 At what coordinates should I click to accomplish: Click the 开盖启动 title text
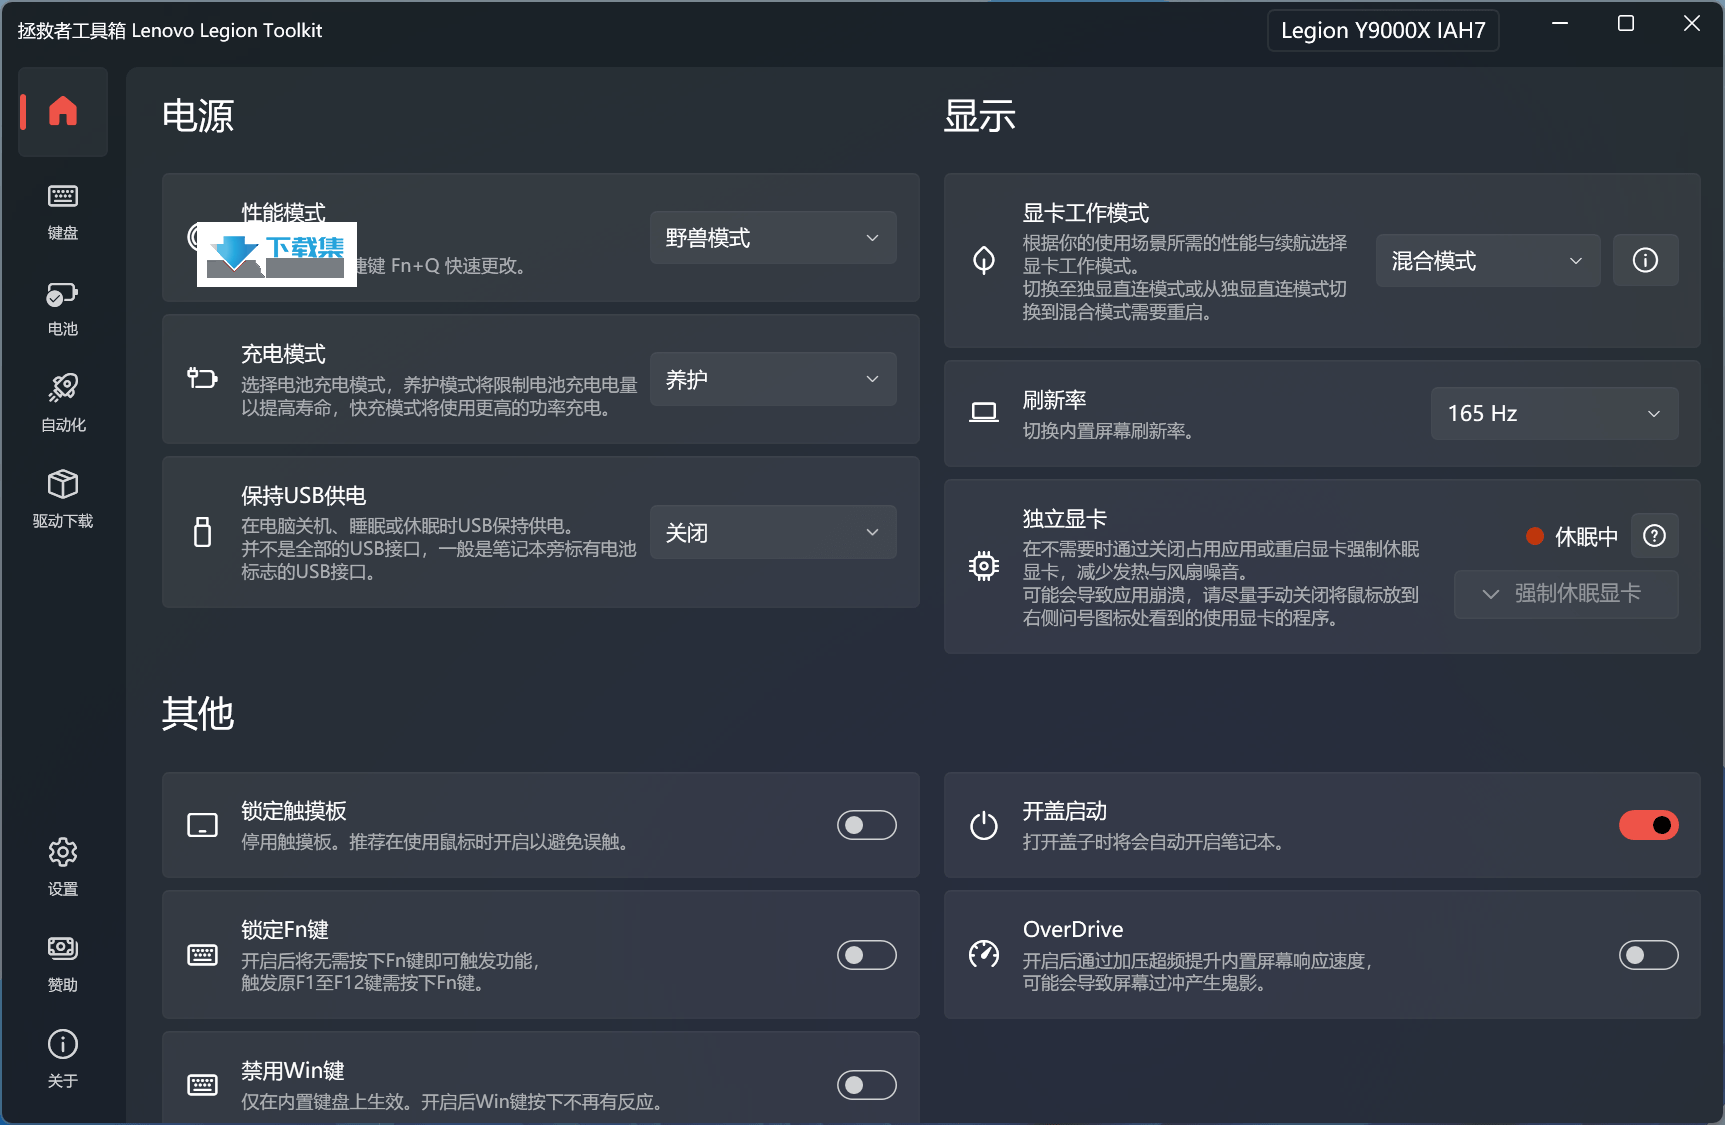(1064, 811)
